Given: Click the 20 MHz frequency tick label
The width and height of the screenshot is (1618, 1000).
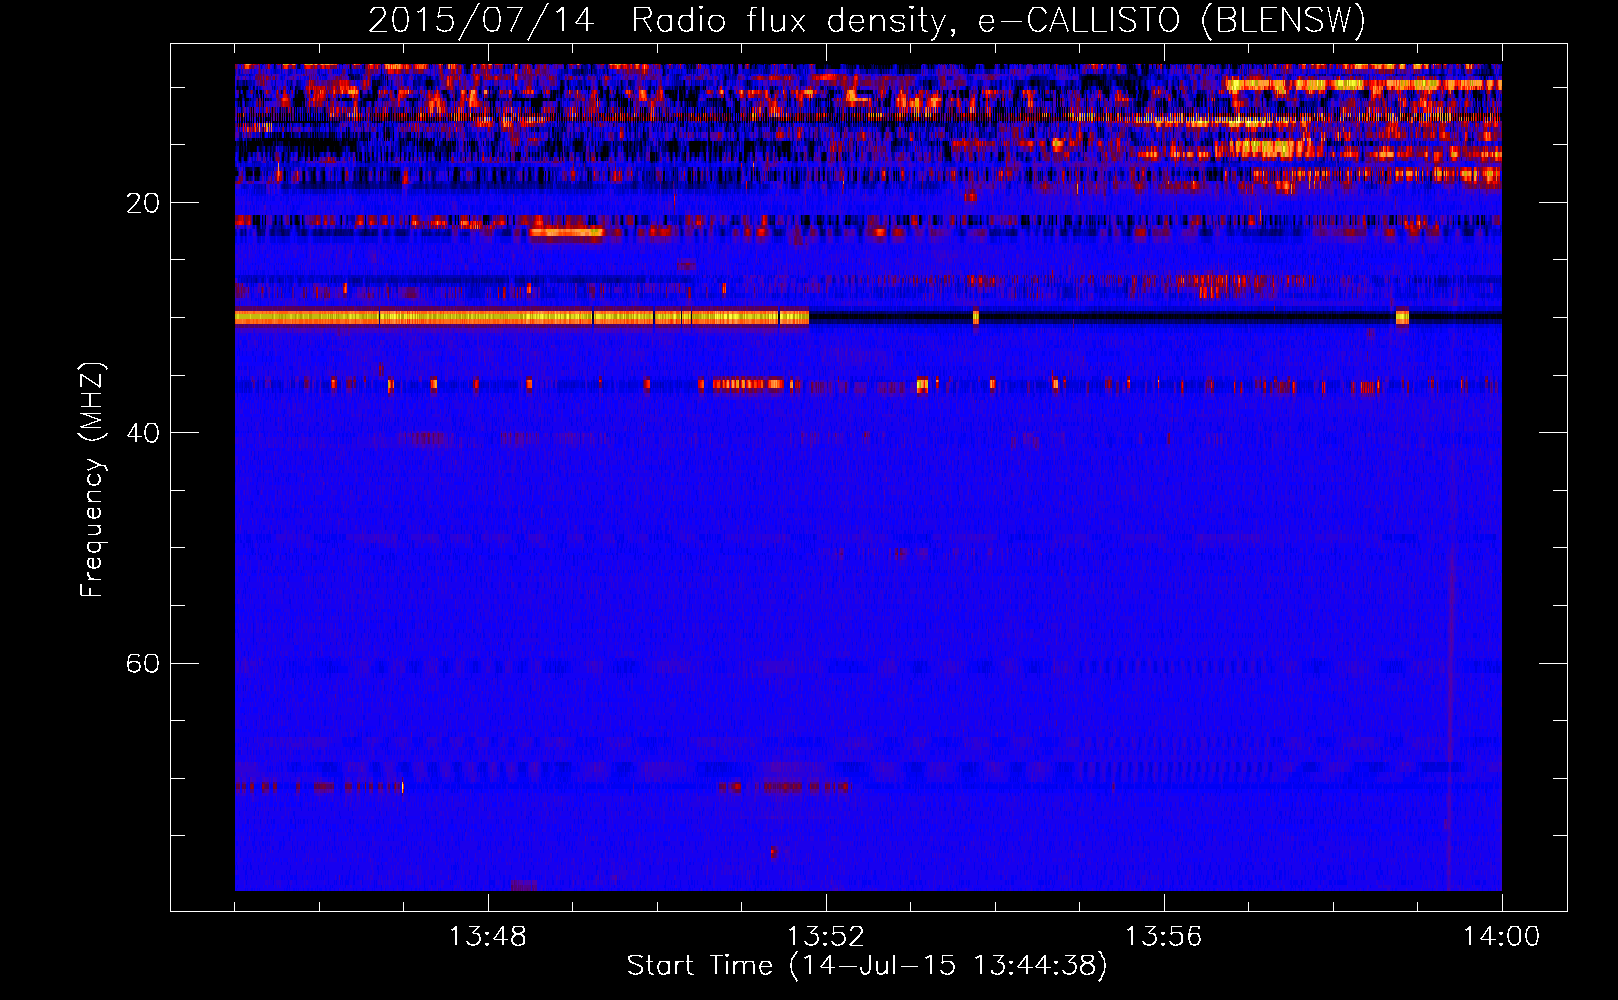Looking at the screenshot, I should point(142,203).
